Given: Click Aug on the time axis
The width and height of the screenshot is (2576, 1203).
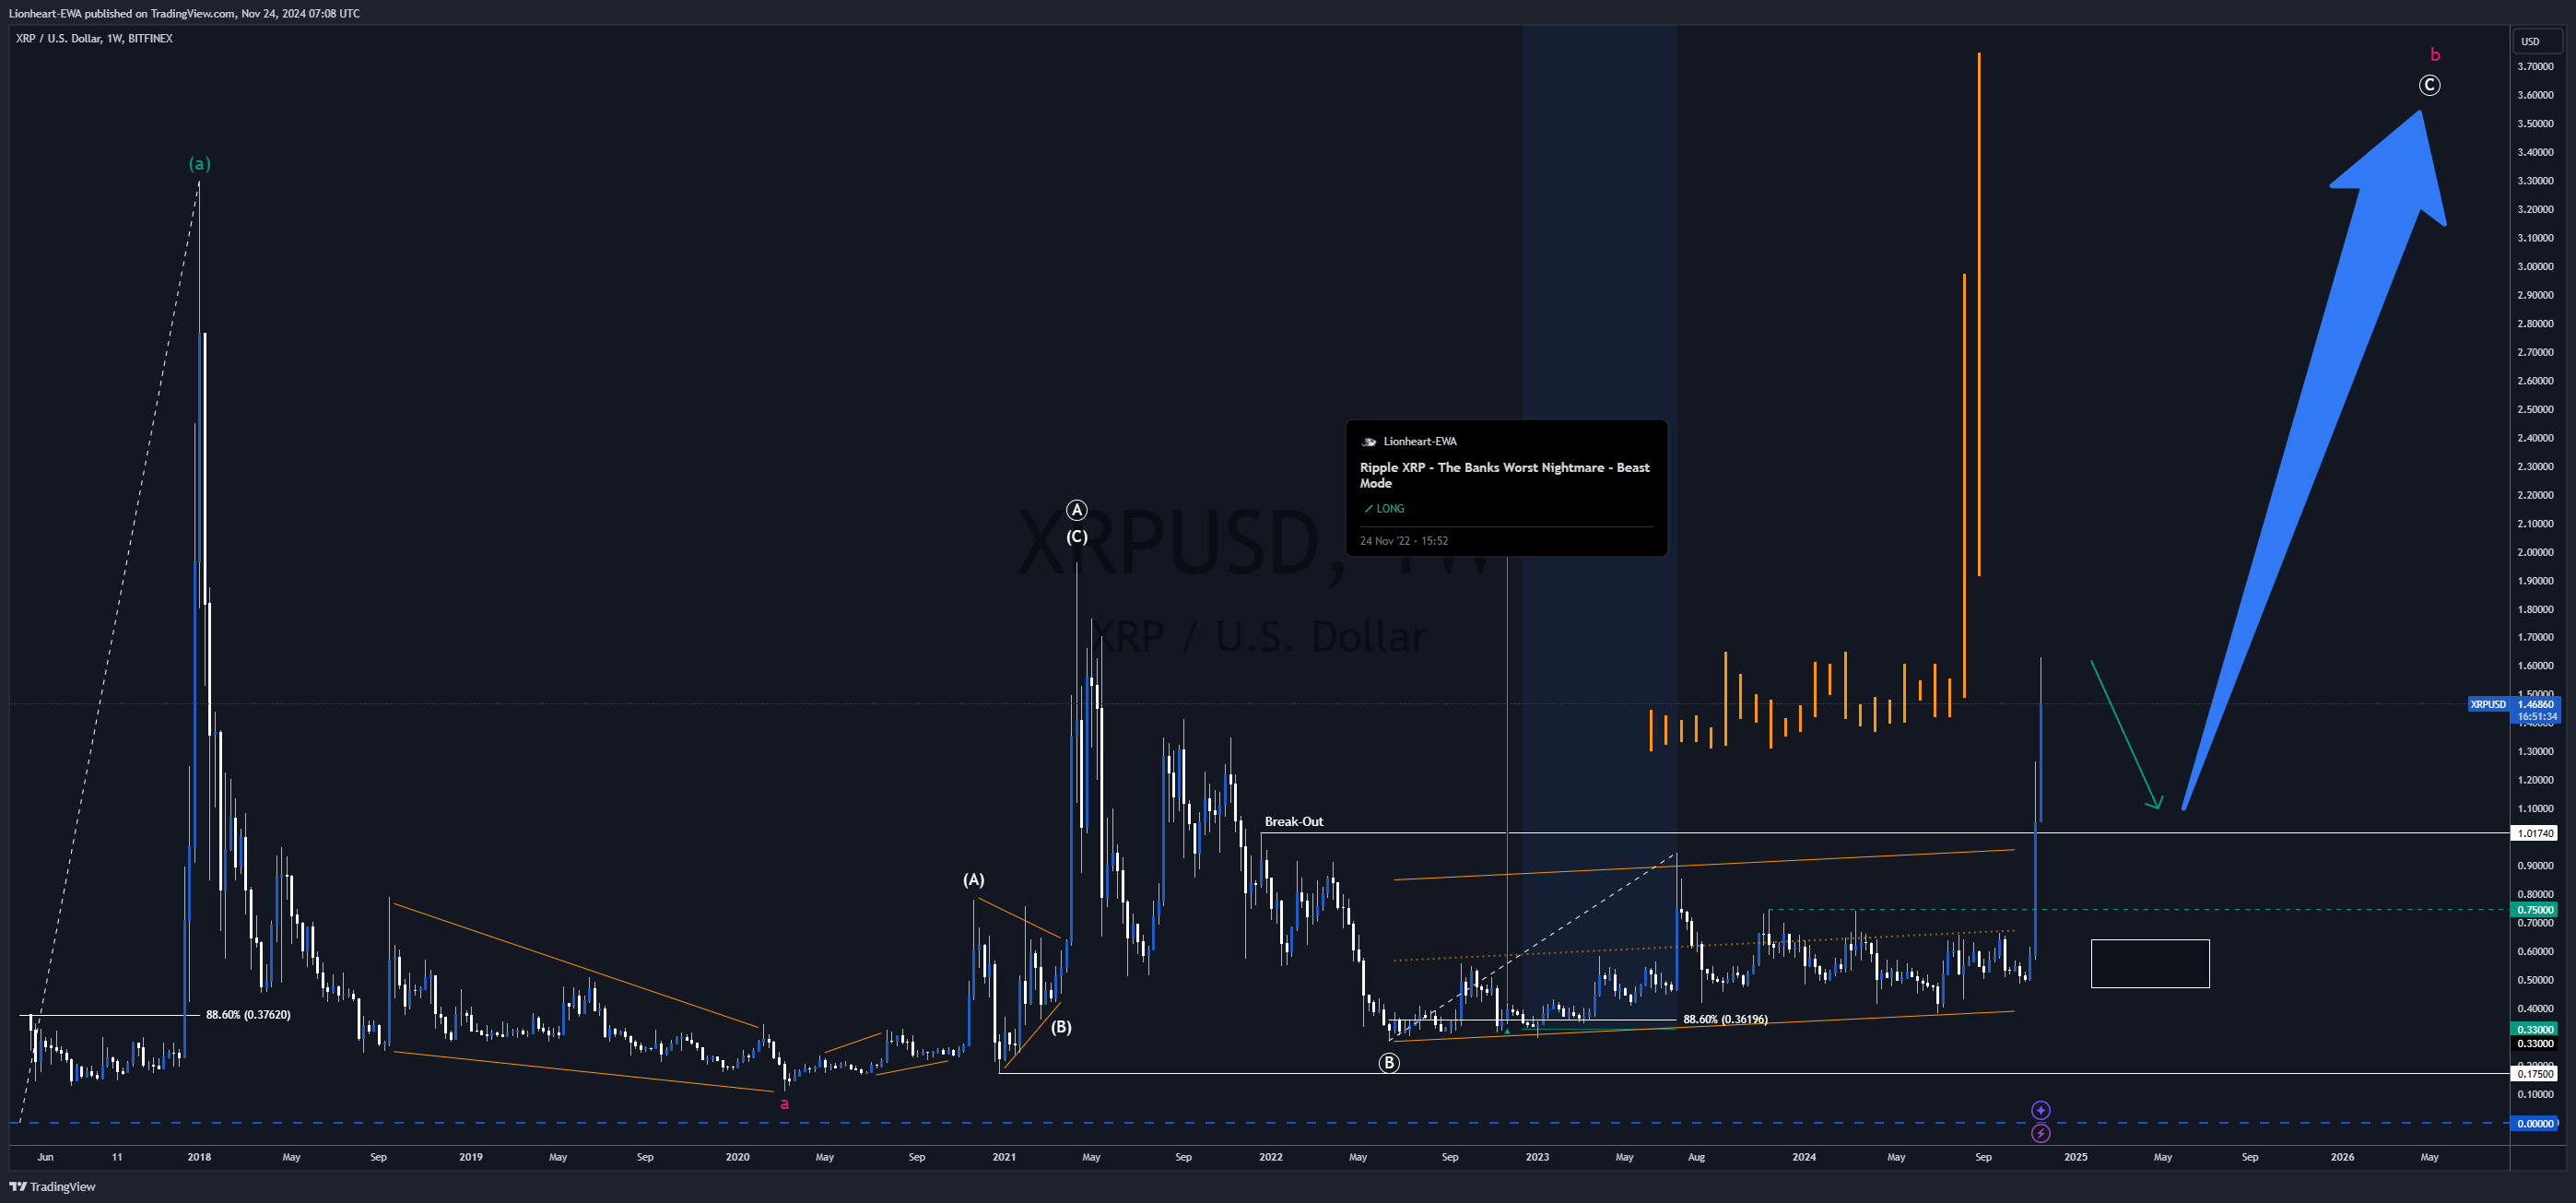Looking at the screenshot, I should [1696, 1157].
